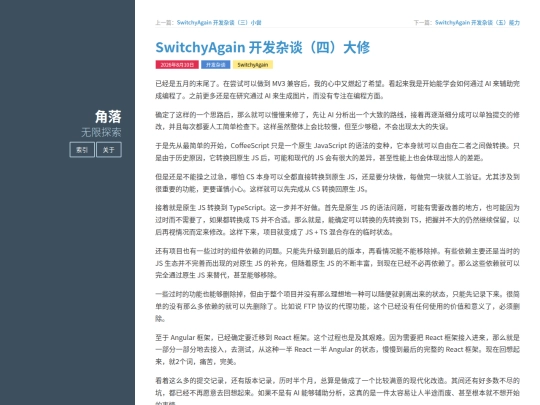Open the 关于 about button in sidebar
The height and width of the screenshot is (405, 540).
(109, 150)
